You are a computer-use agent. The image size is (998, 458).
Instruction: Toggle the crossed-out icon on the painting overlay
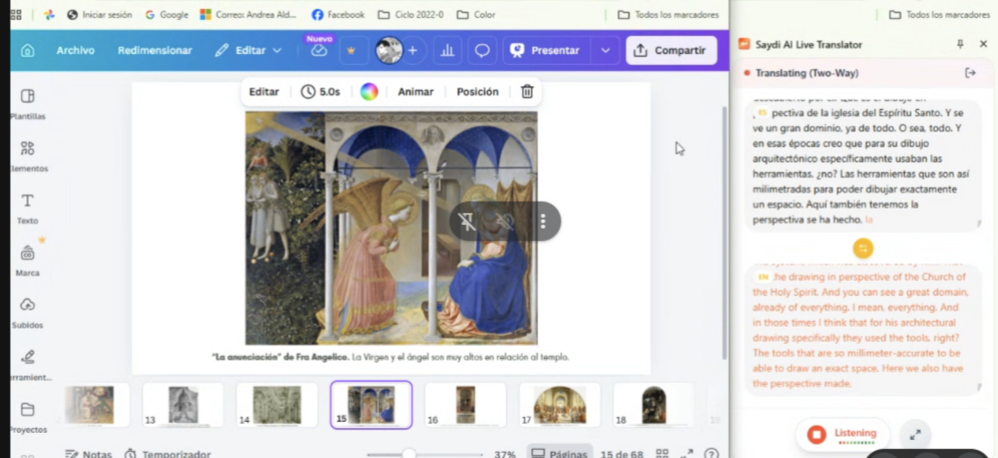[505, 221]
